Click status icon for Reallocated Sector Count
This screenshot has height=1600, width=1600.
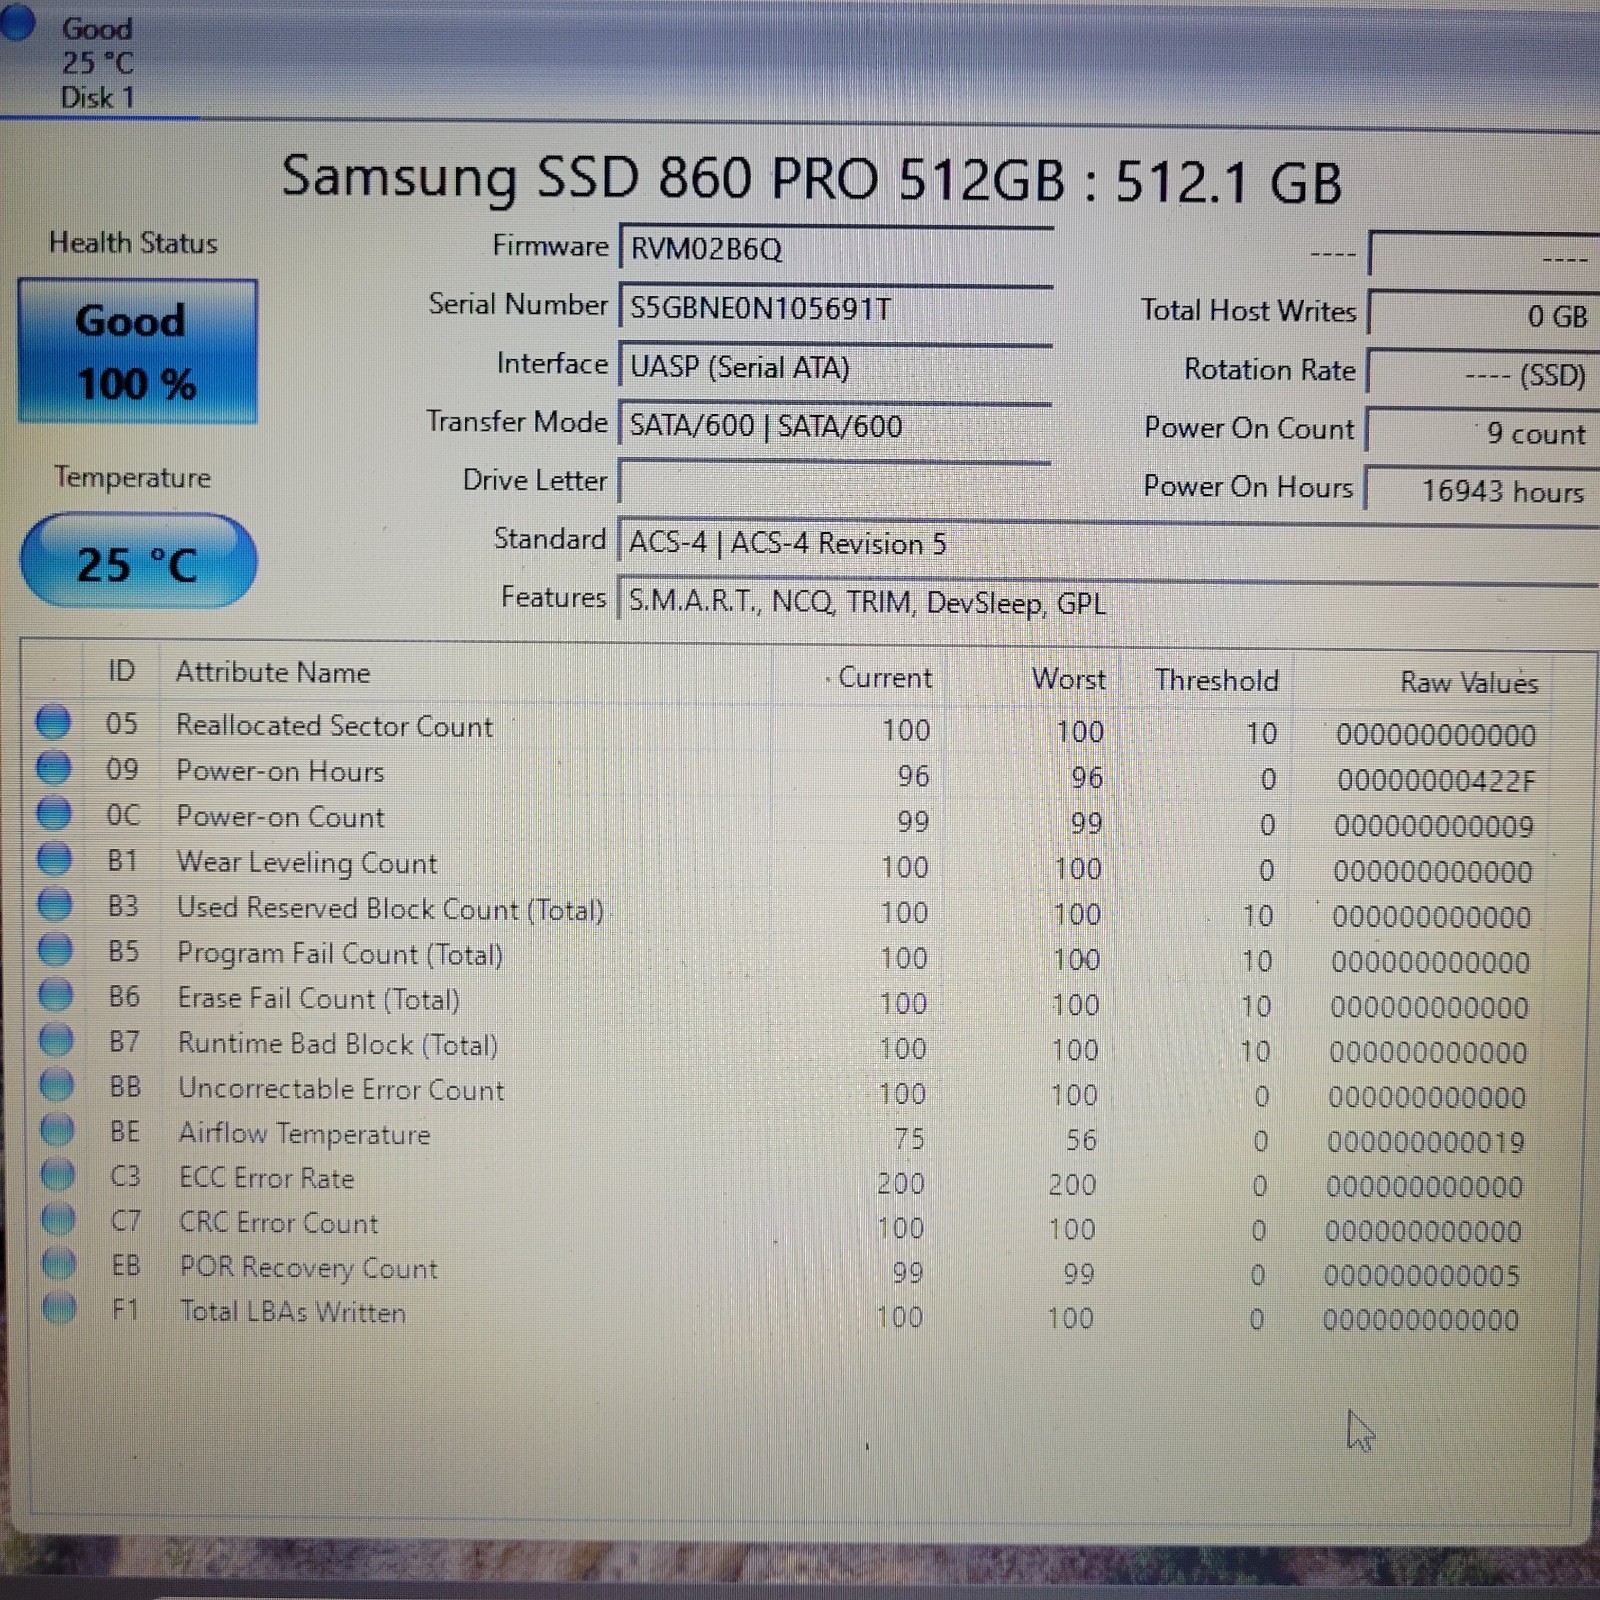(x=53, y=722)
